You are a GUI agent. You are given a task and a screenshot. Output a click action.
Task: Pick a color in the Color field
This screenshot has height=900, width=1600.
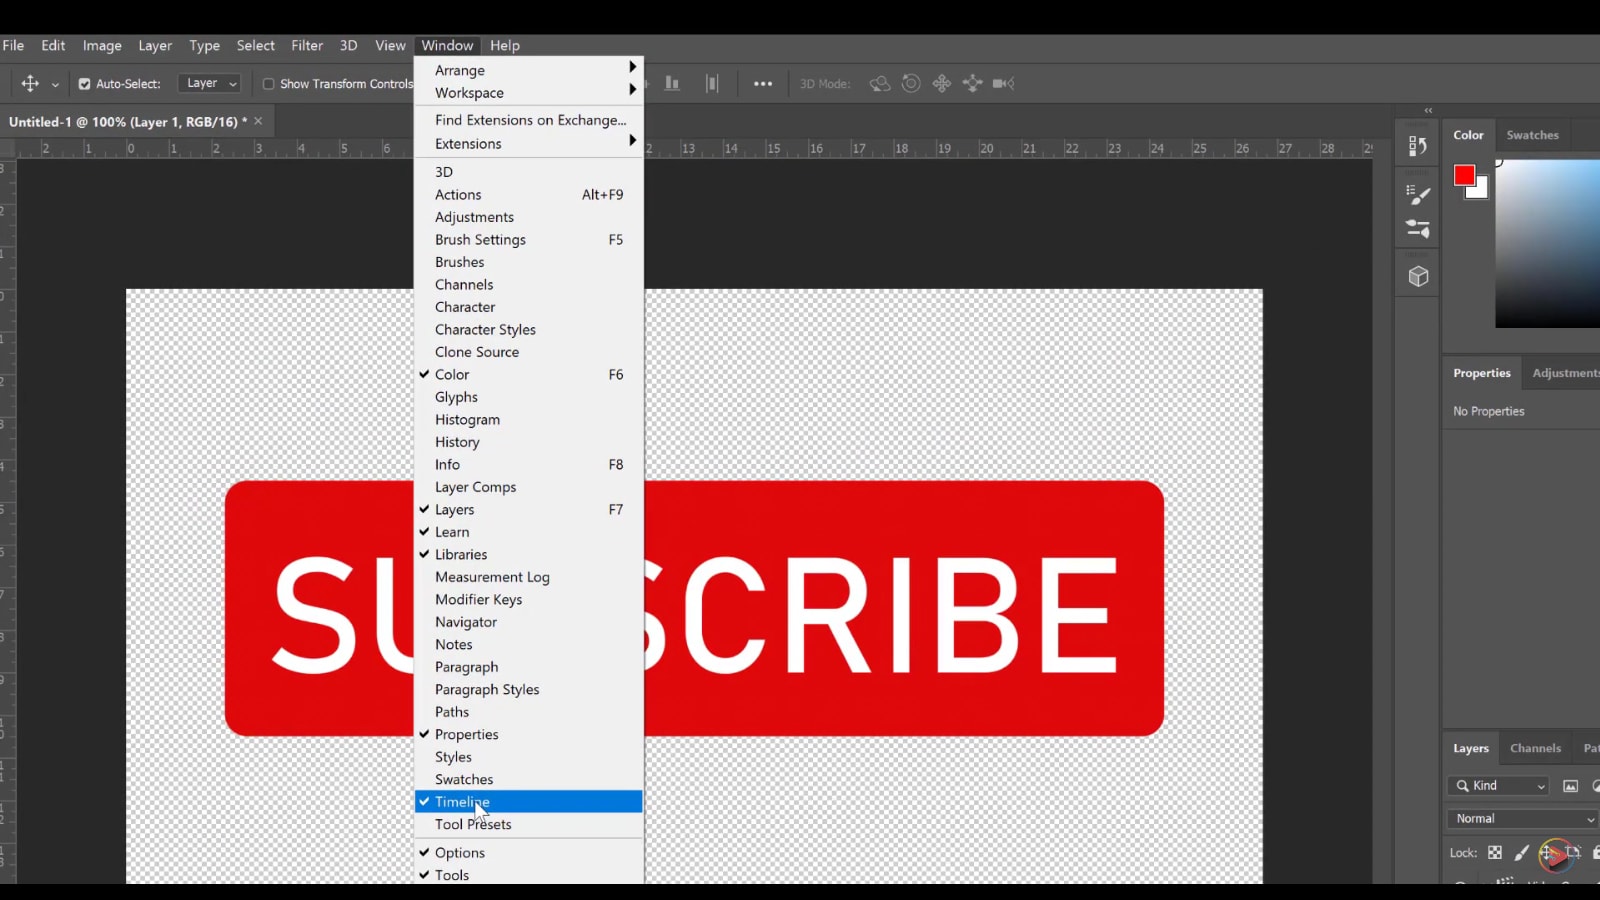coord(1548,243)
